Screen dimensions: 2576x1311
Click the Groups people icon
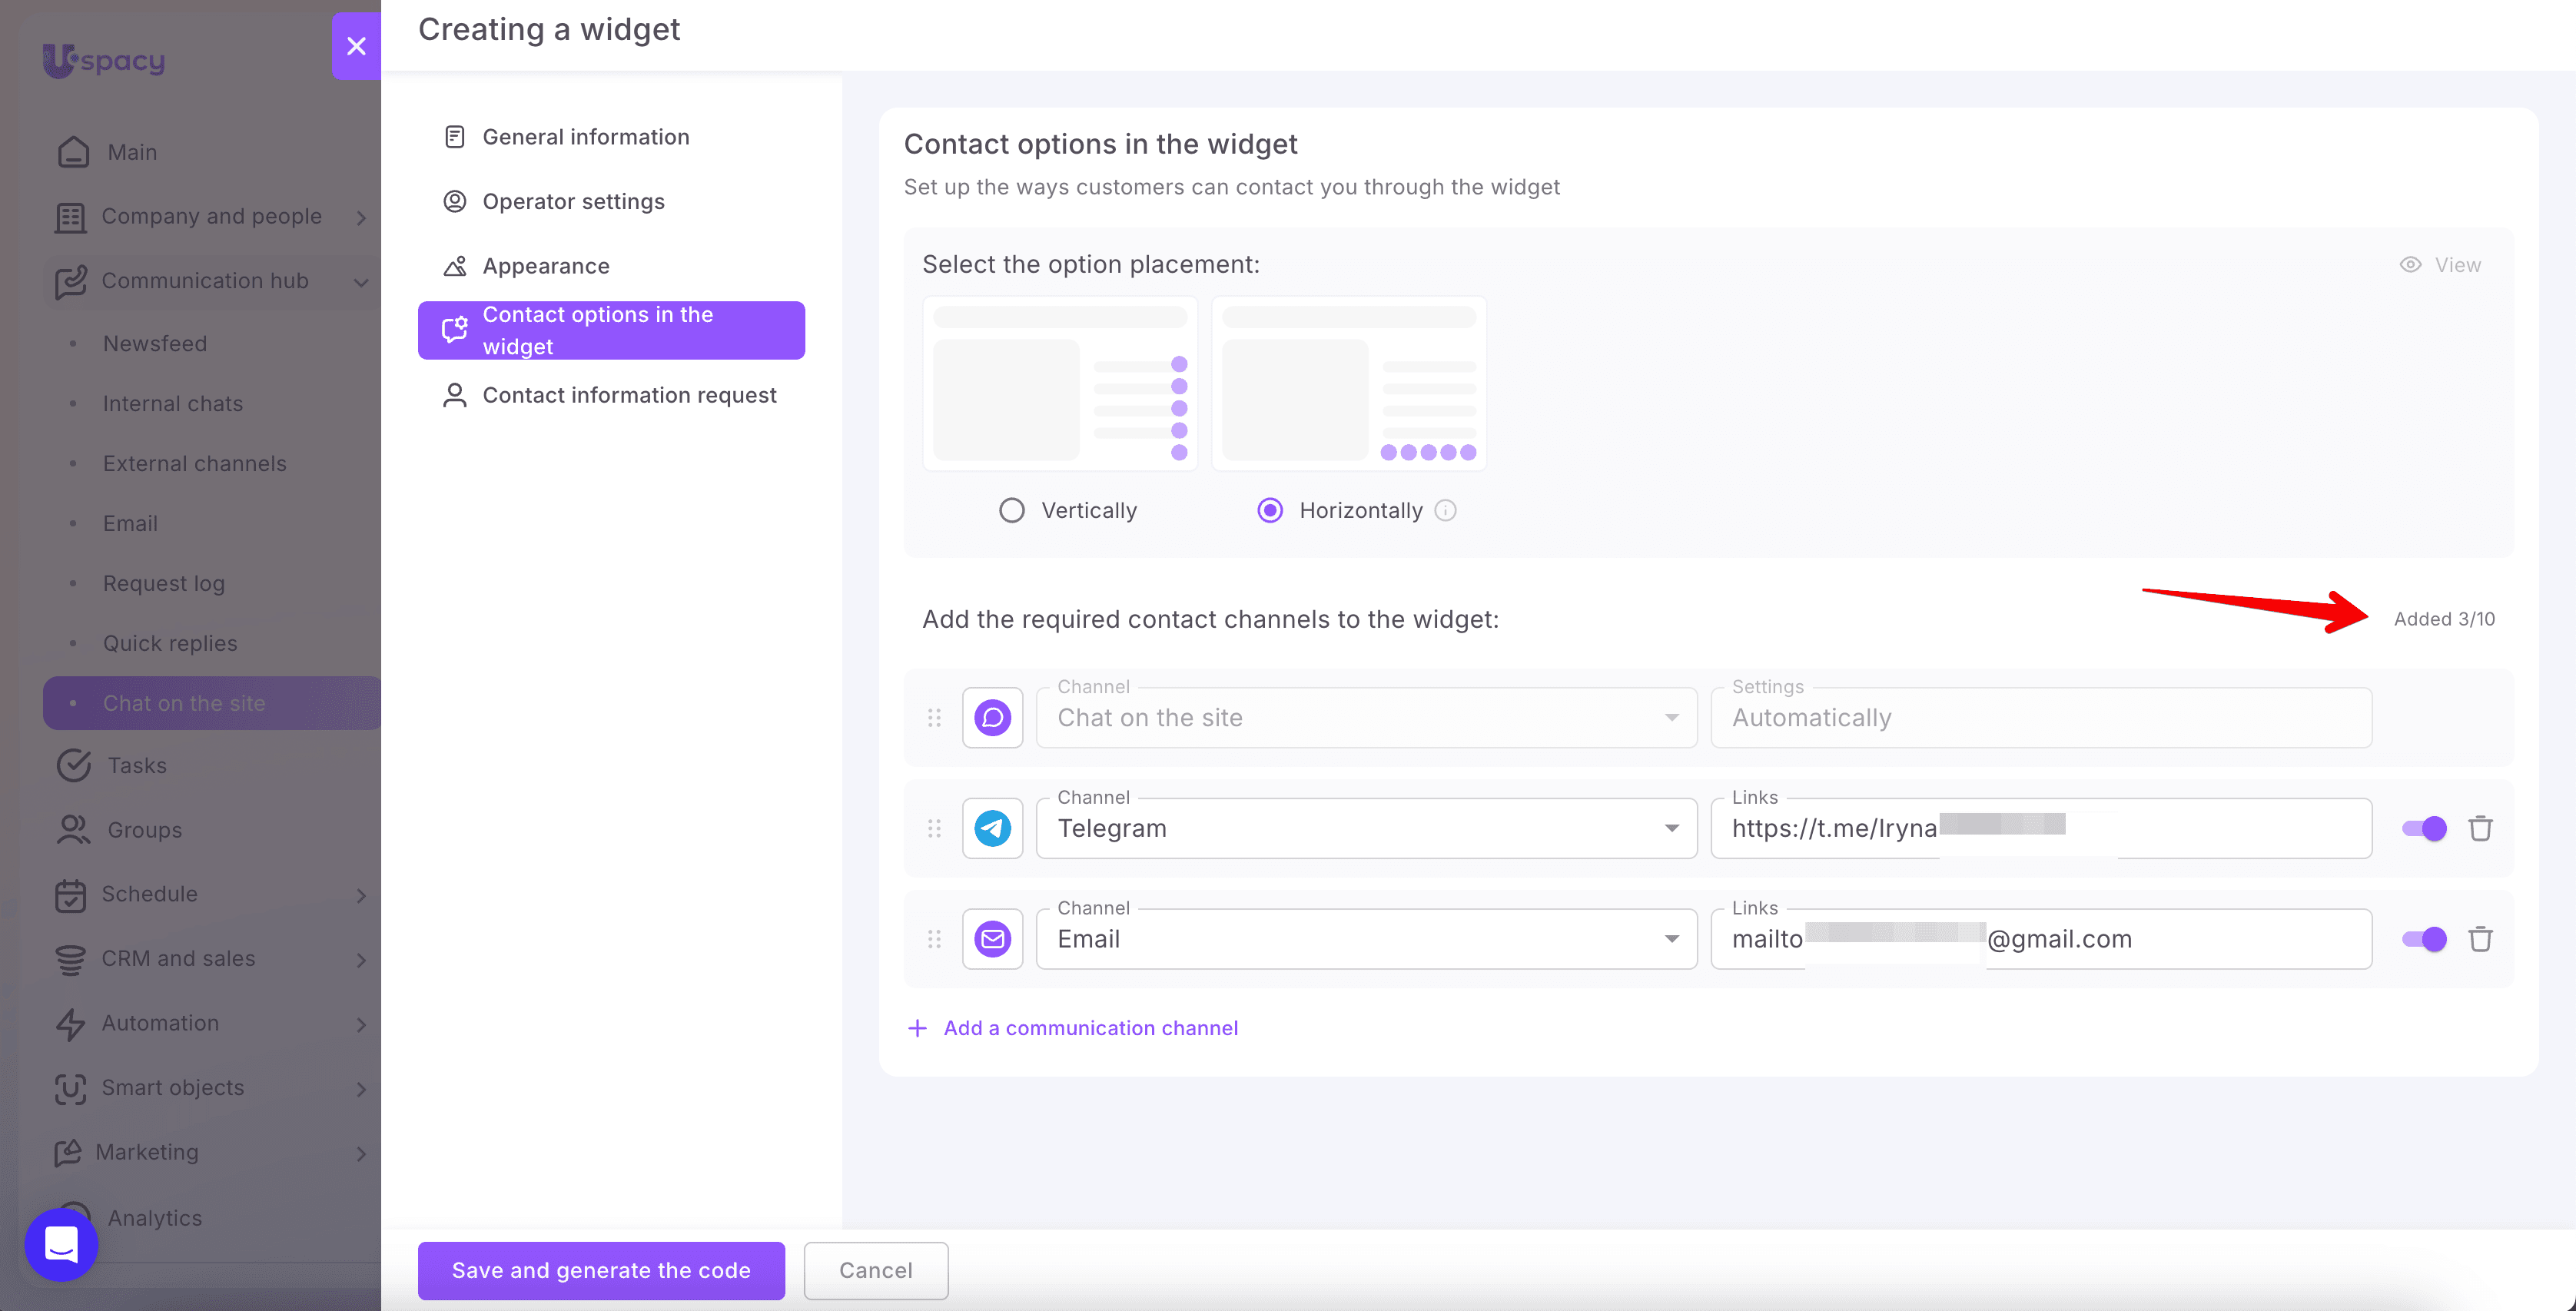[x=73, y=830]
